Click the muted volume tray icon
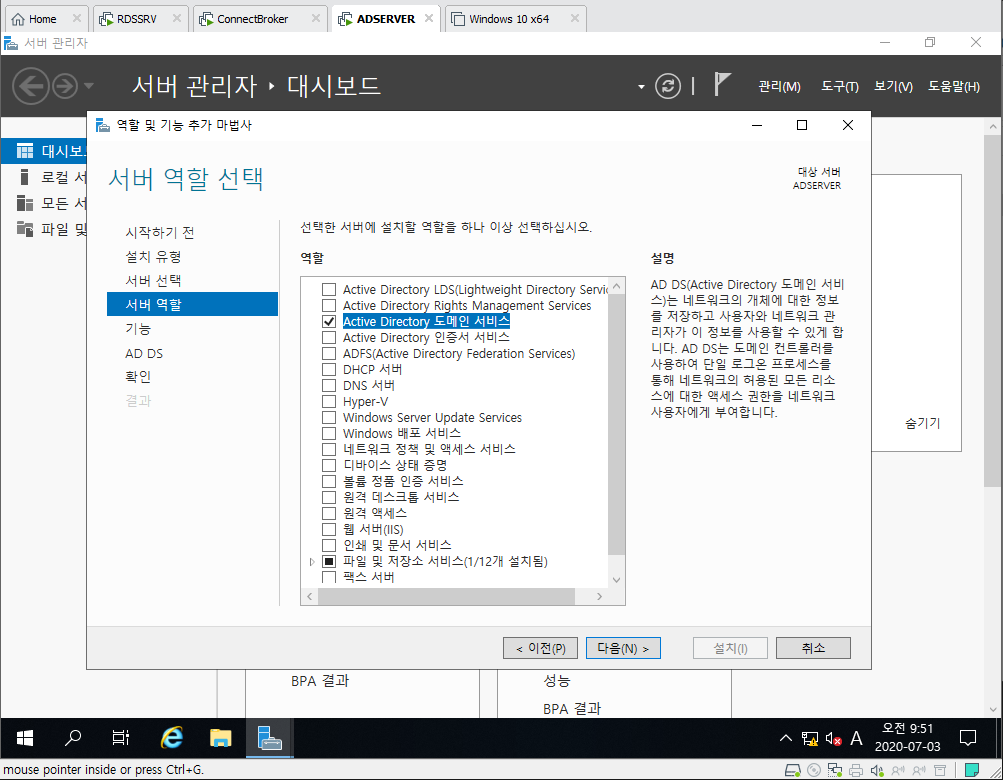The height and width of the screenshot is (780, 1003). [x=833, y=739]
